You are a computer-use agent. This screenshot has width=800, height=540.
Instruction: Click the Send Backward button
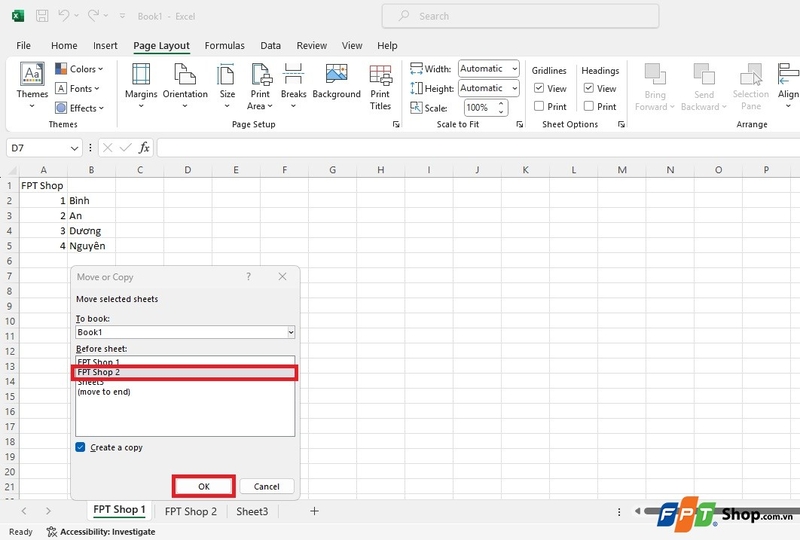704,87
